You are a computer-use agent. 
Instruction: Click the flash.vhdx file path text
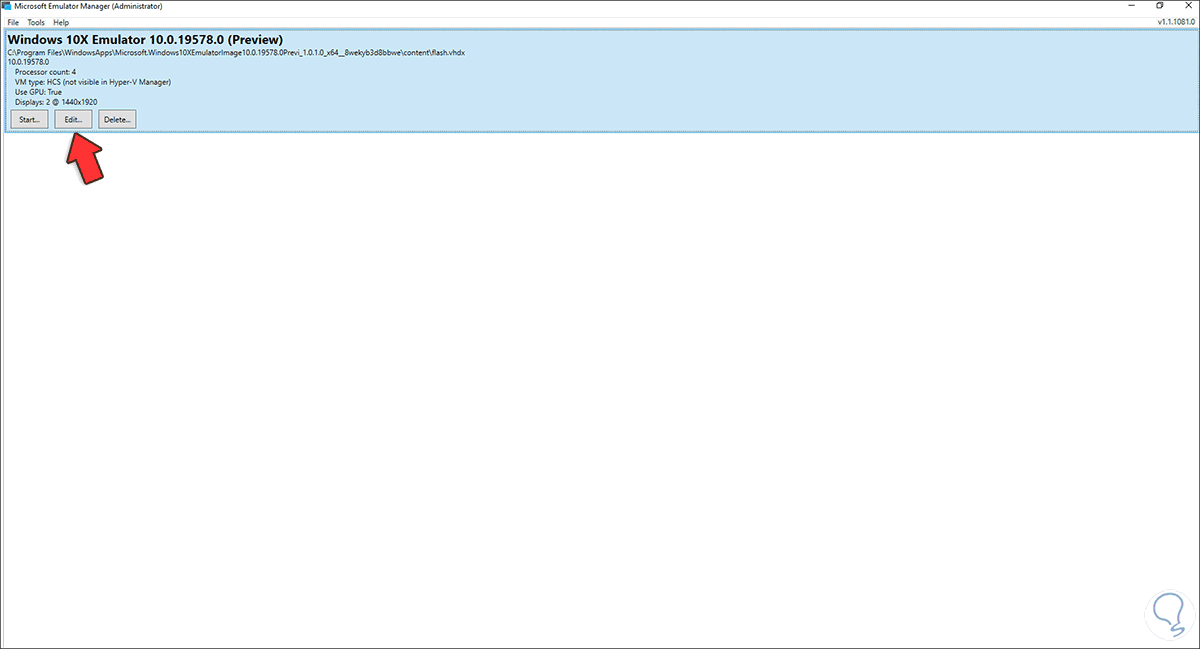236,52
